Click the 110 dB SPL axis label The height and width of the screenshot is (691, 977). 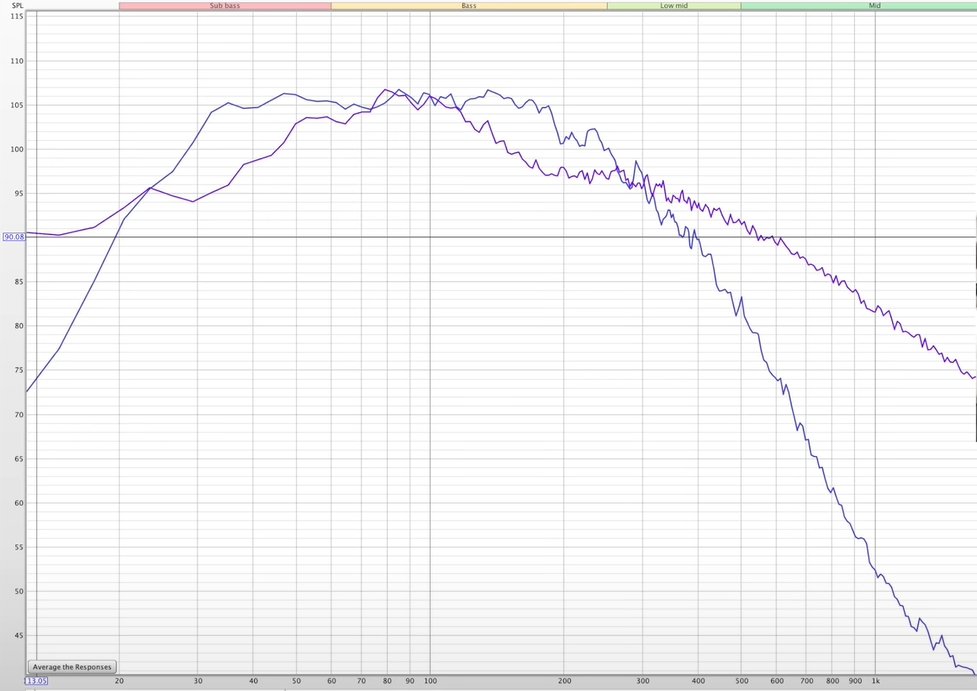tap(17, 61)
